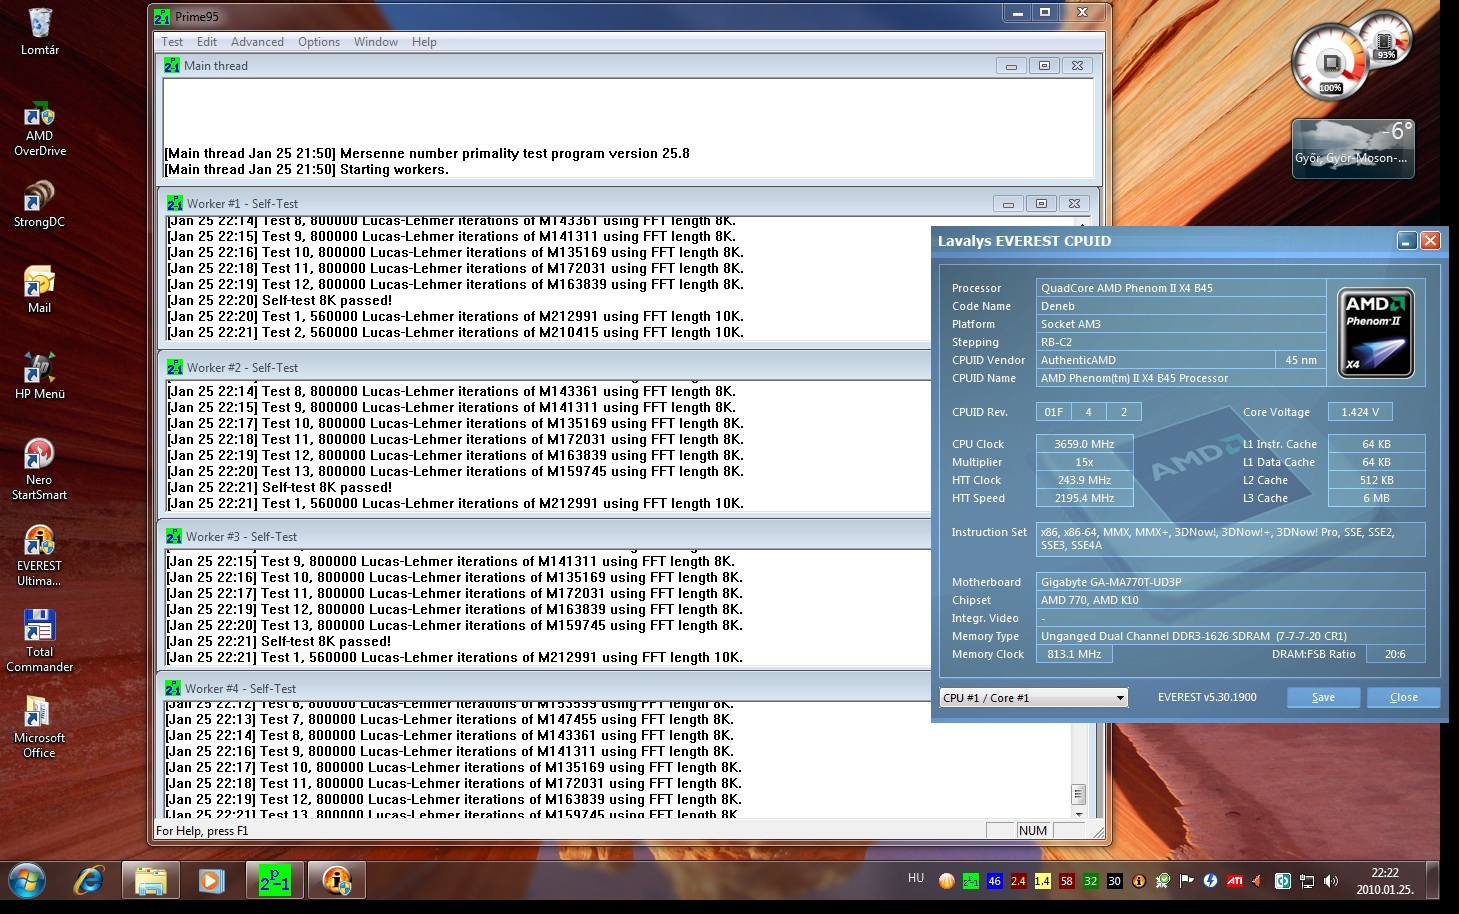Click the Memory Clock value 813.1 MHz
Screen dimensions: 1459x914
click(x=1074, y=654)
